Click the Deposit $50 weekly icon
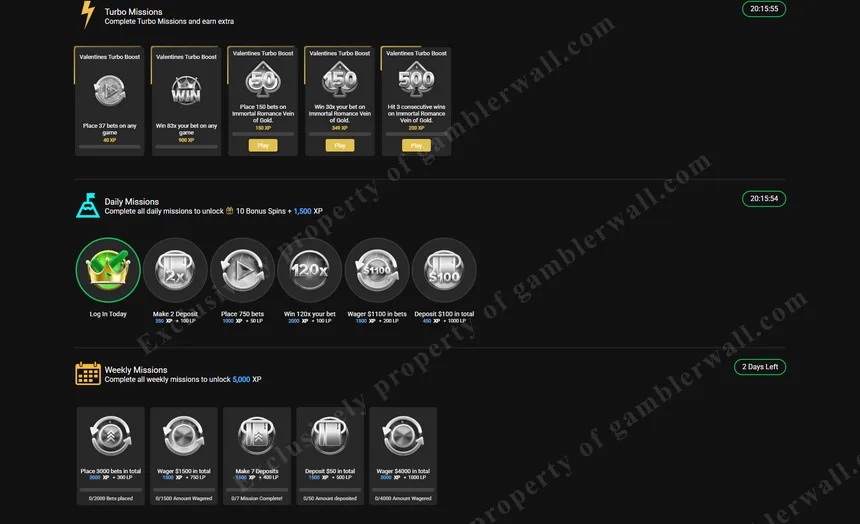 point(330,436)
